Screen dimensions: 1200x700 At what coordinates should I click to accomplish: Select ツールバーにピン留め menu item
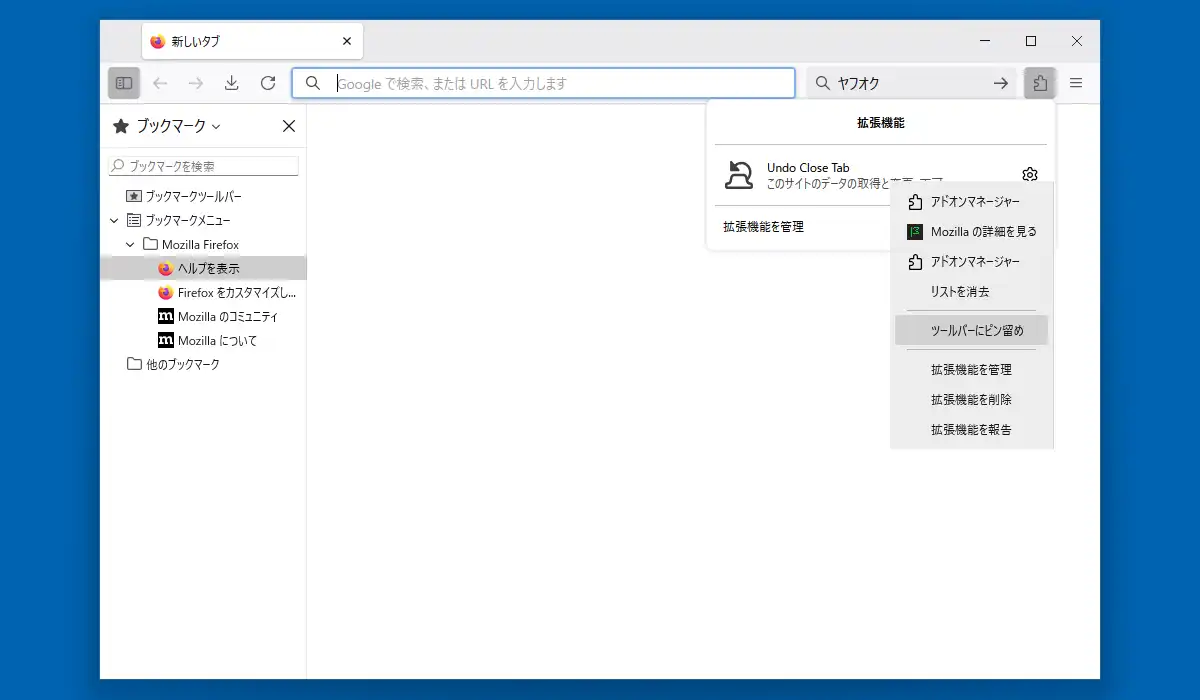[971, 330]
